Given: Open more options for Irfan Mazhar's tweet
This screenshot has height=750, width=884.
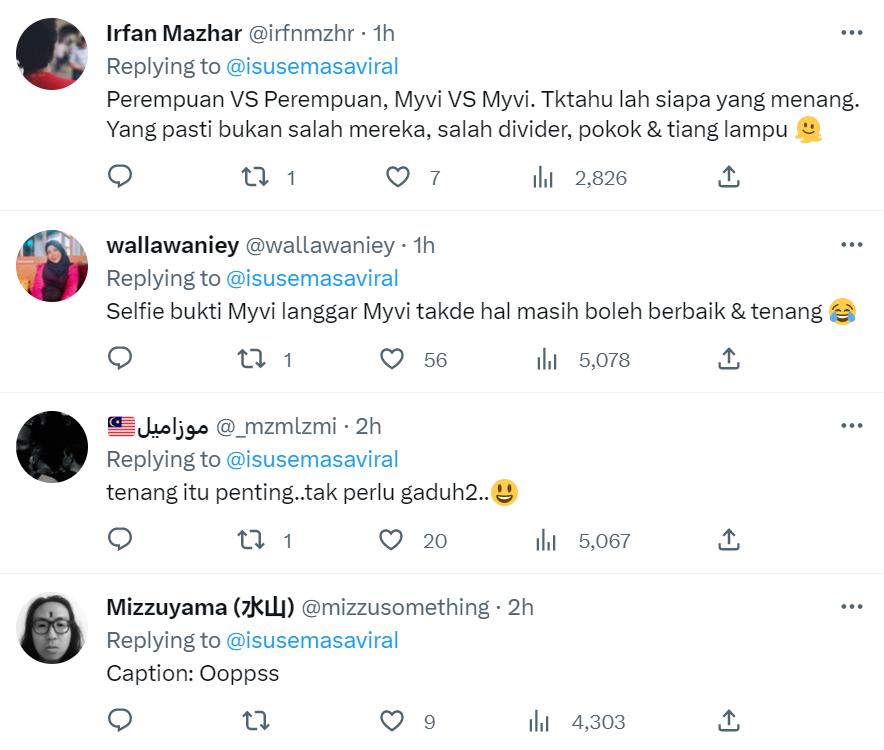Looking at the screenshot, I should (x=851, y=32).
